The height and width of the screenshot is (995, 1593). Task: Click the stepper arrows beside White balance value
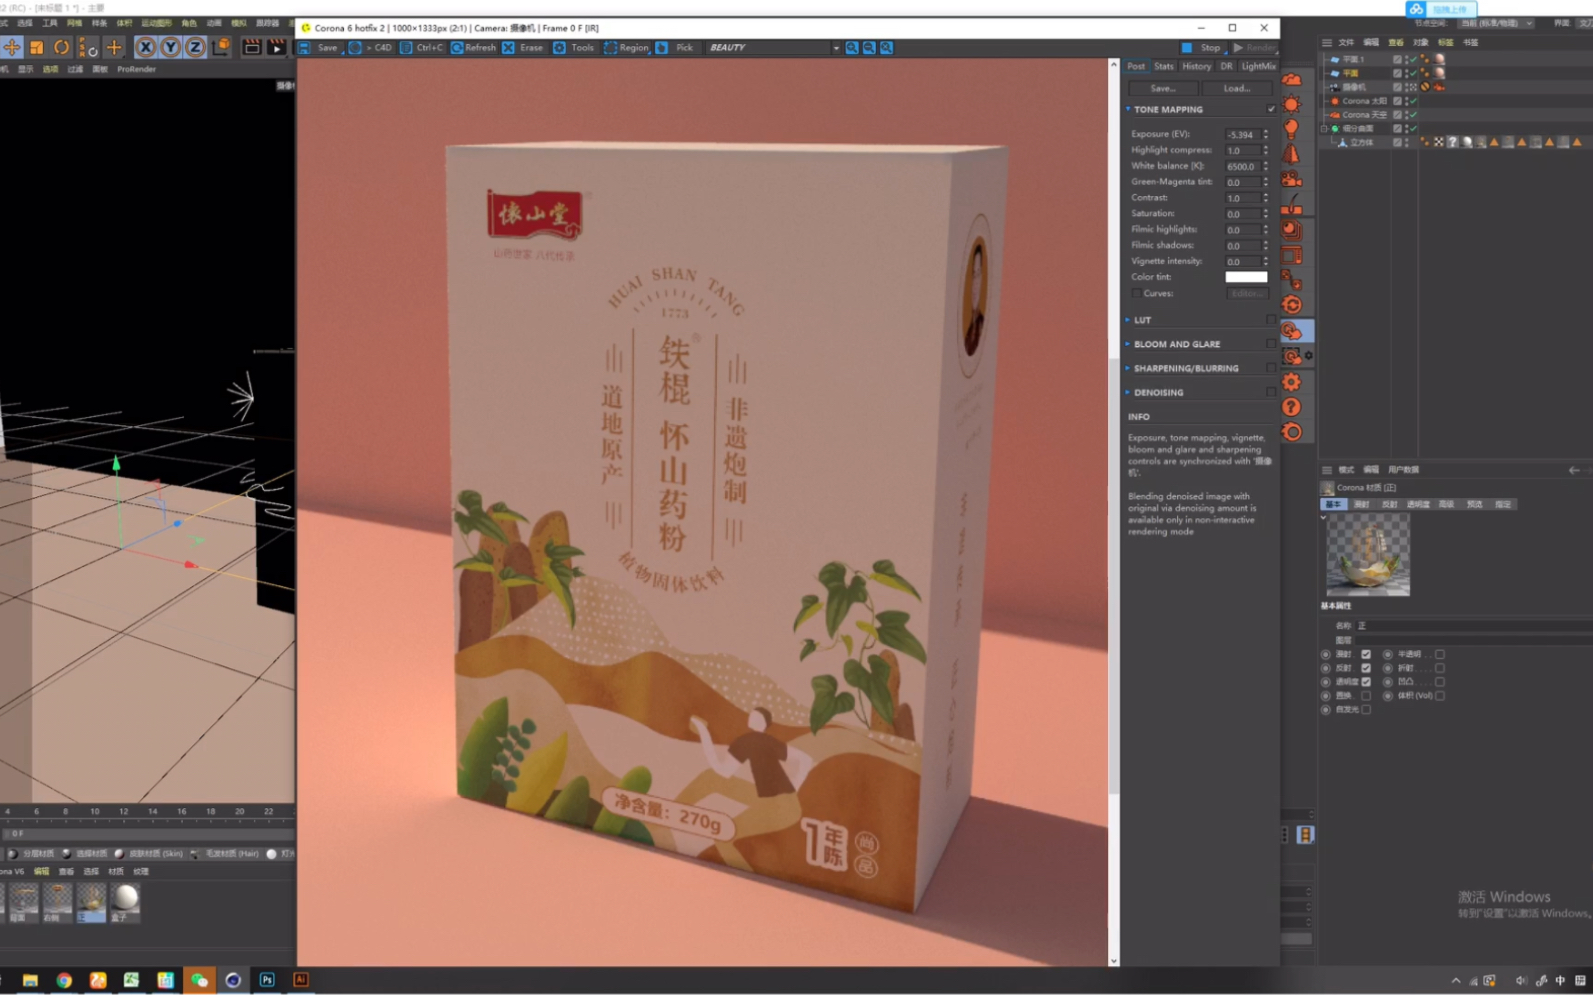(x=1266, y=166)
